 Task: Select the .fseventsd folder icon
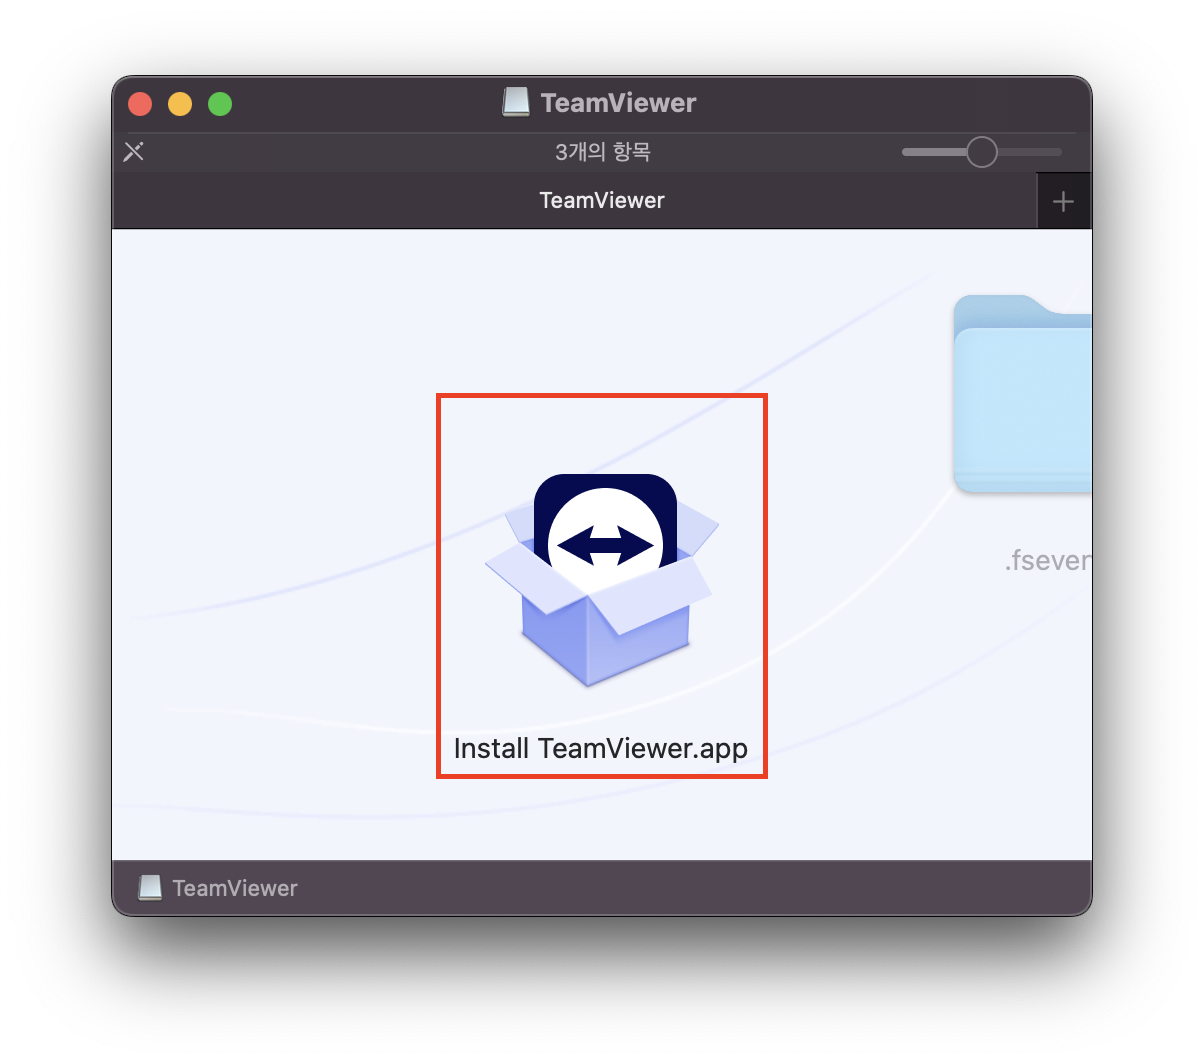tap(1023, 394)
